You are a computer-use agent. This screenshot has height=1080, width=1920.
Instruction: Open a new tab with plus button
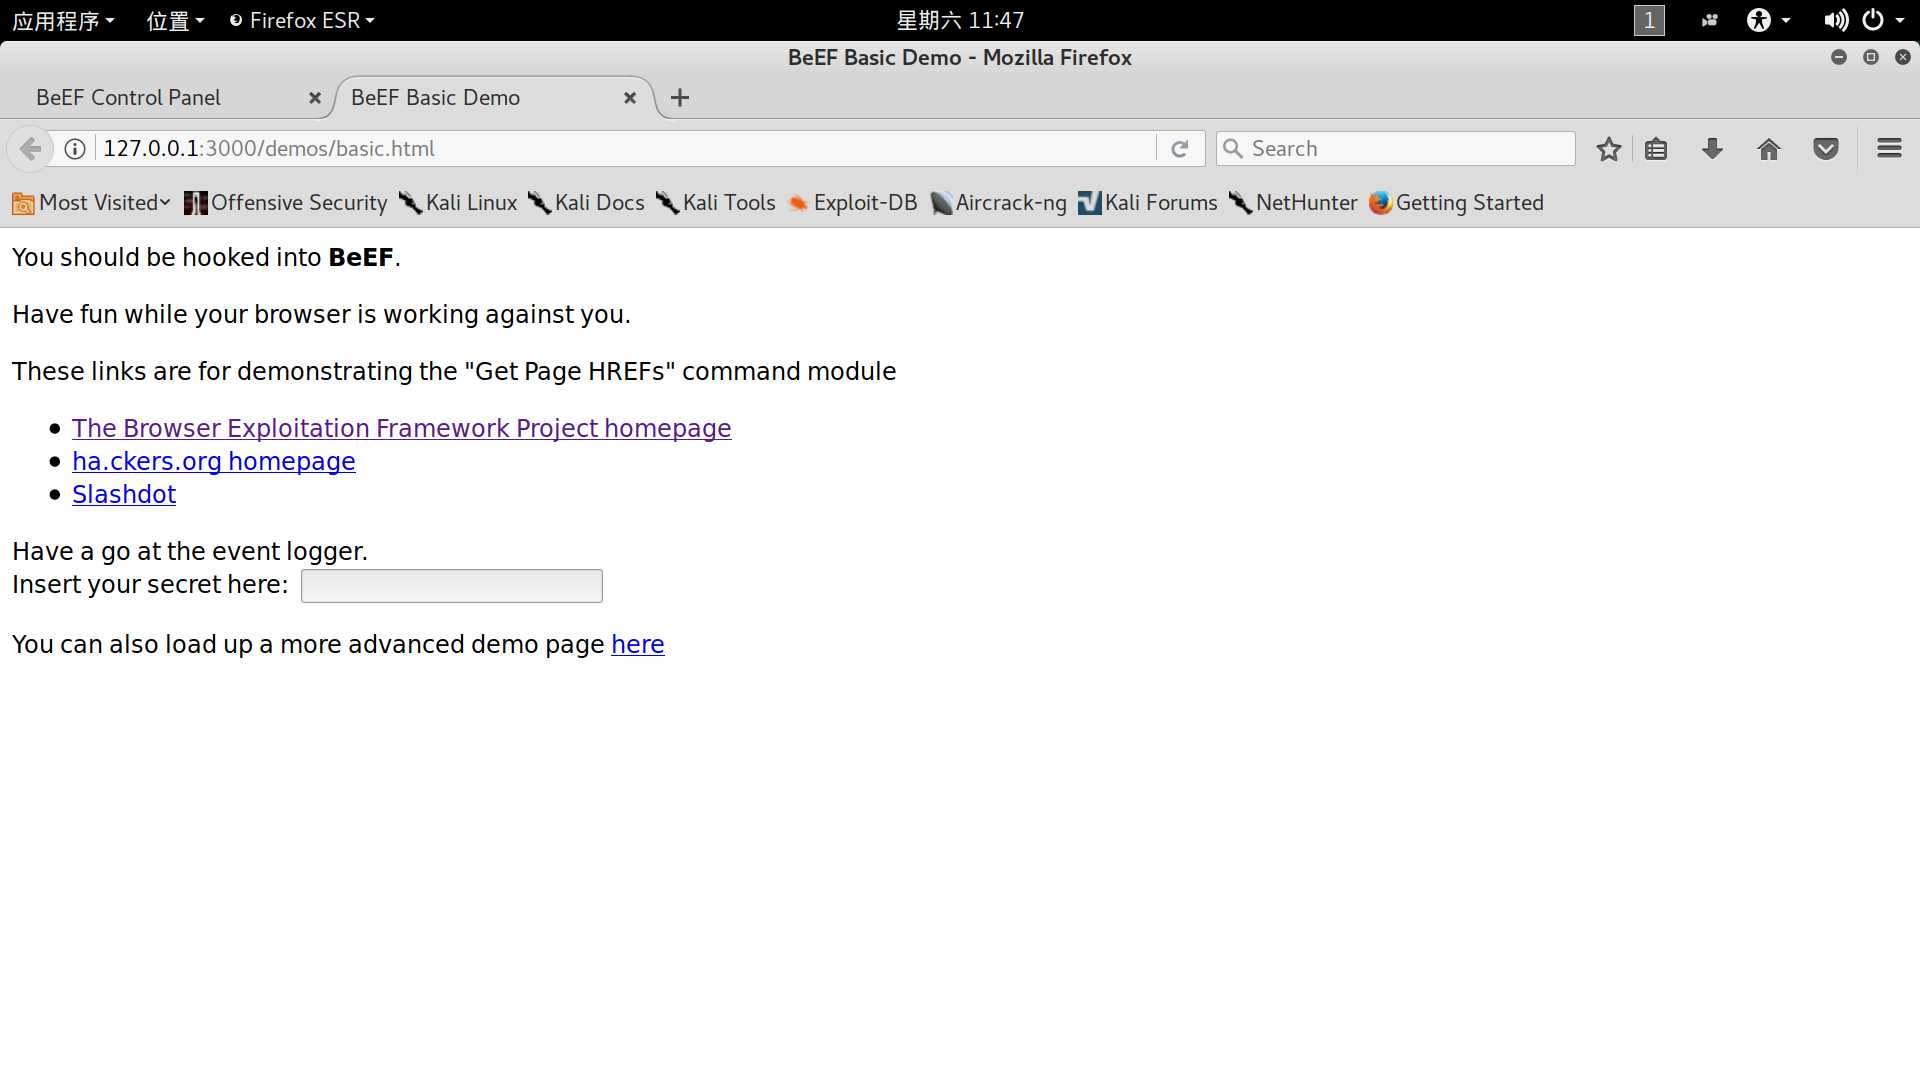680,98
